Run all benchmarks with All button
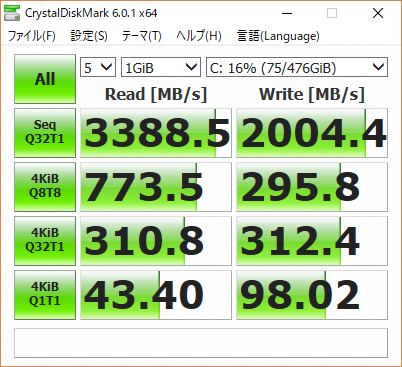The height and width of the screenshot is (367, 402). [45, 79]
